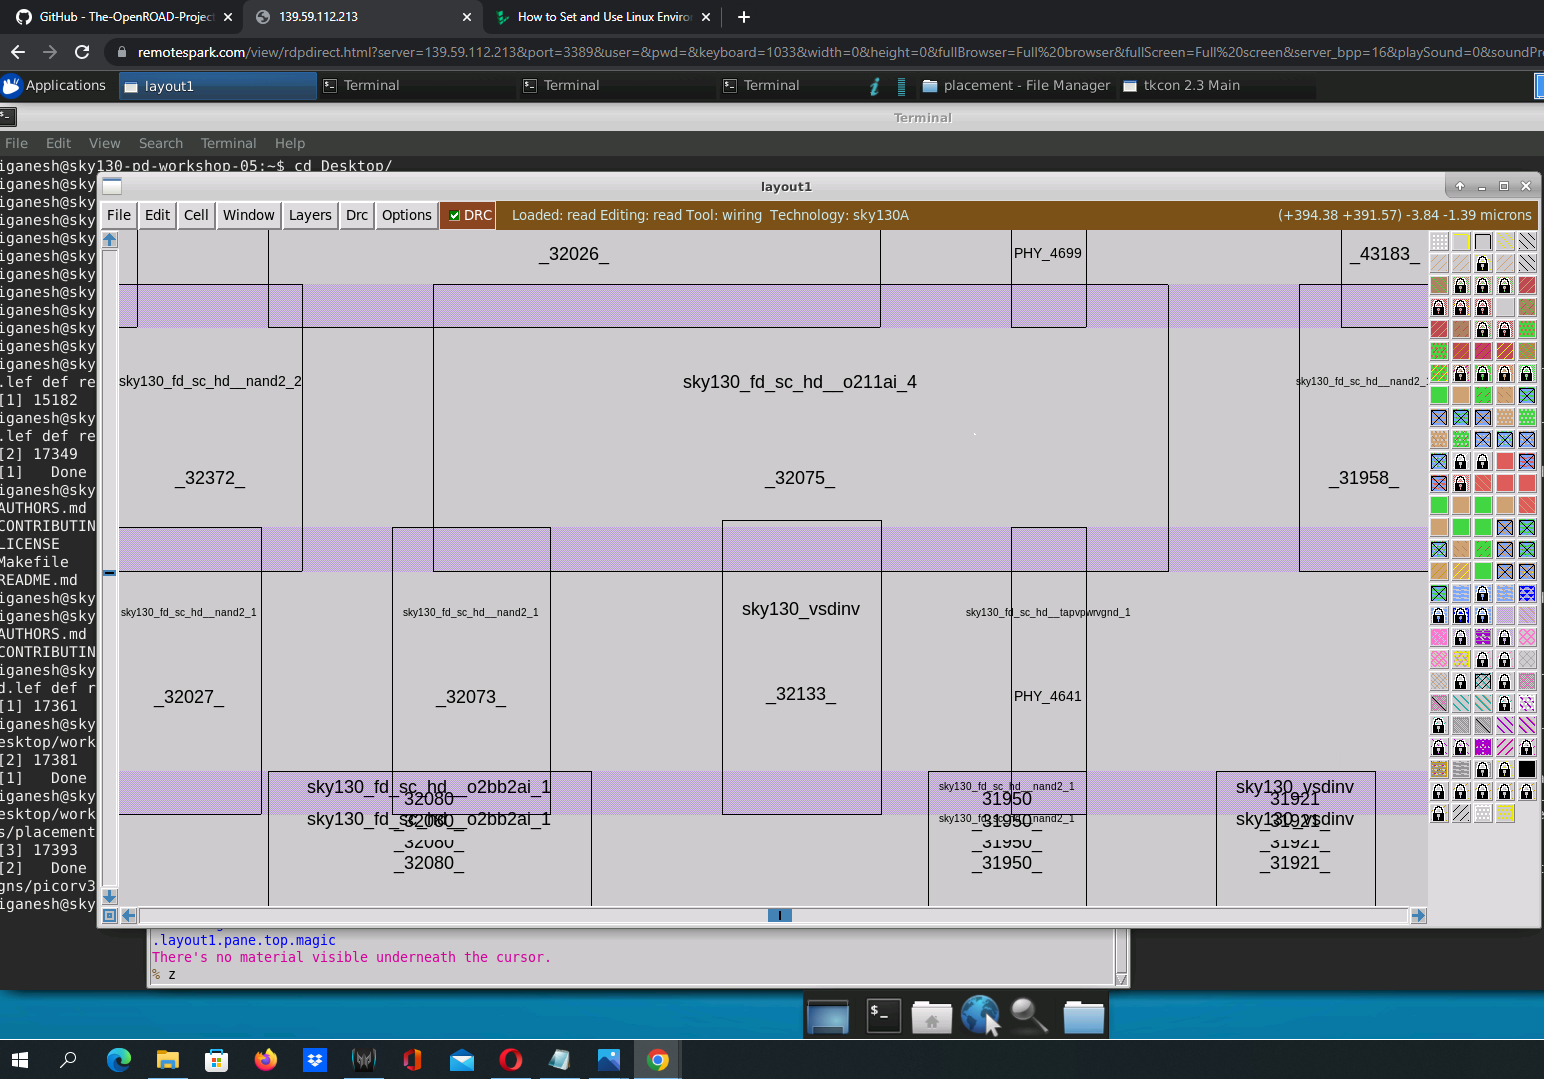Open the magnifier search tool in the dock
The width and height of the screenshot is (1544, 1079).
[x=1029, y=1015]
